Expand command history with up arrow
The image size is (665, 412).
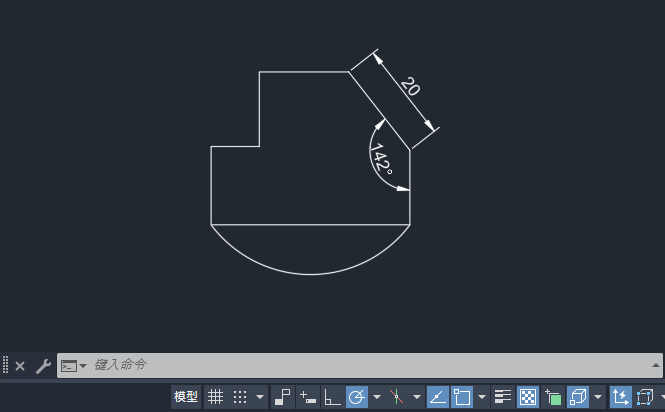pos(656,365)
